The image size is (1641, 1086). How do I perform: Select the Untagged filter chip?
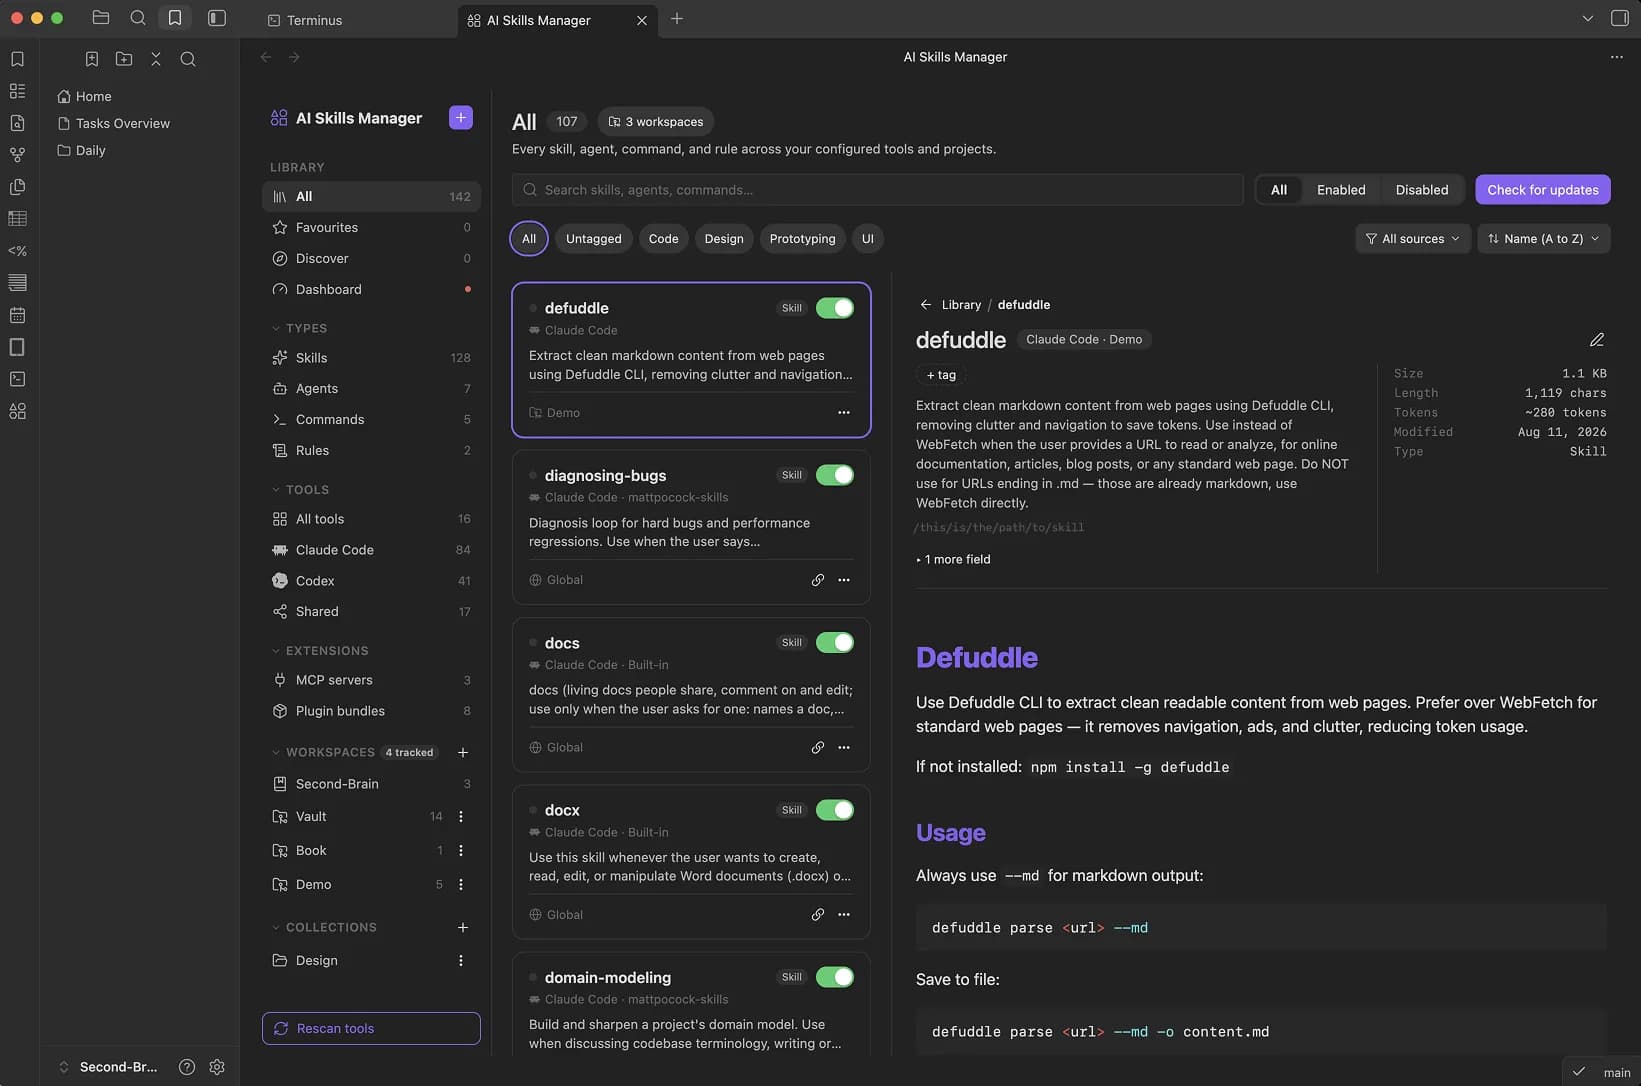click(x=594, y=239)
